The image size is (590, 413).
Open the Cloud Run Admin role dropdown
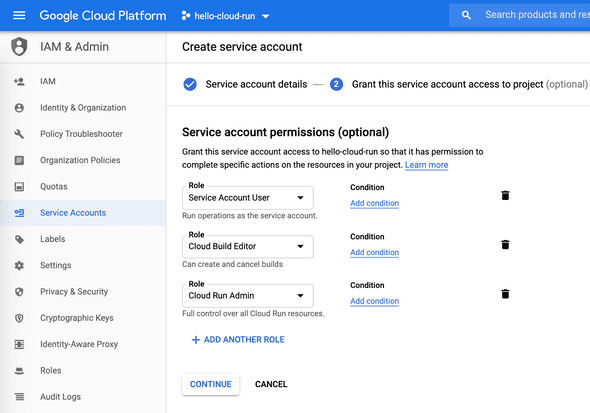click(248, 296)
